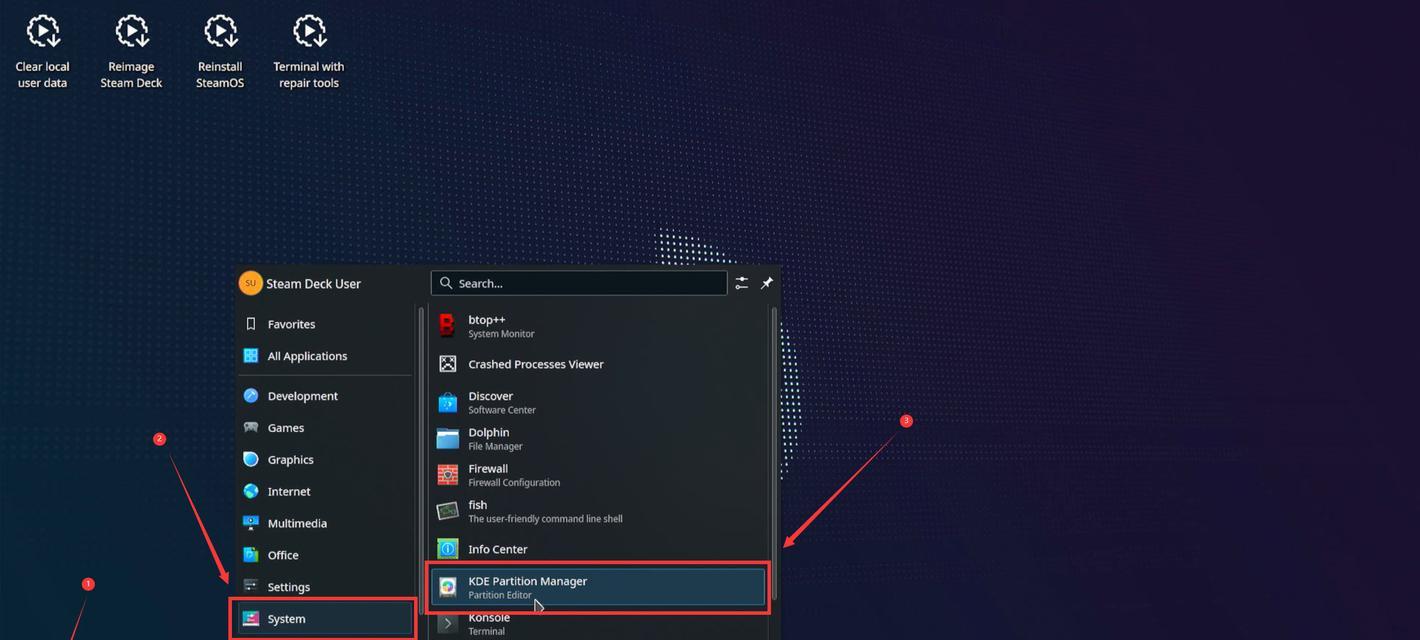This screenshot has width=1420, height=640.
Task: Go to the Settings category
Action: tap(325, 587)
